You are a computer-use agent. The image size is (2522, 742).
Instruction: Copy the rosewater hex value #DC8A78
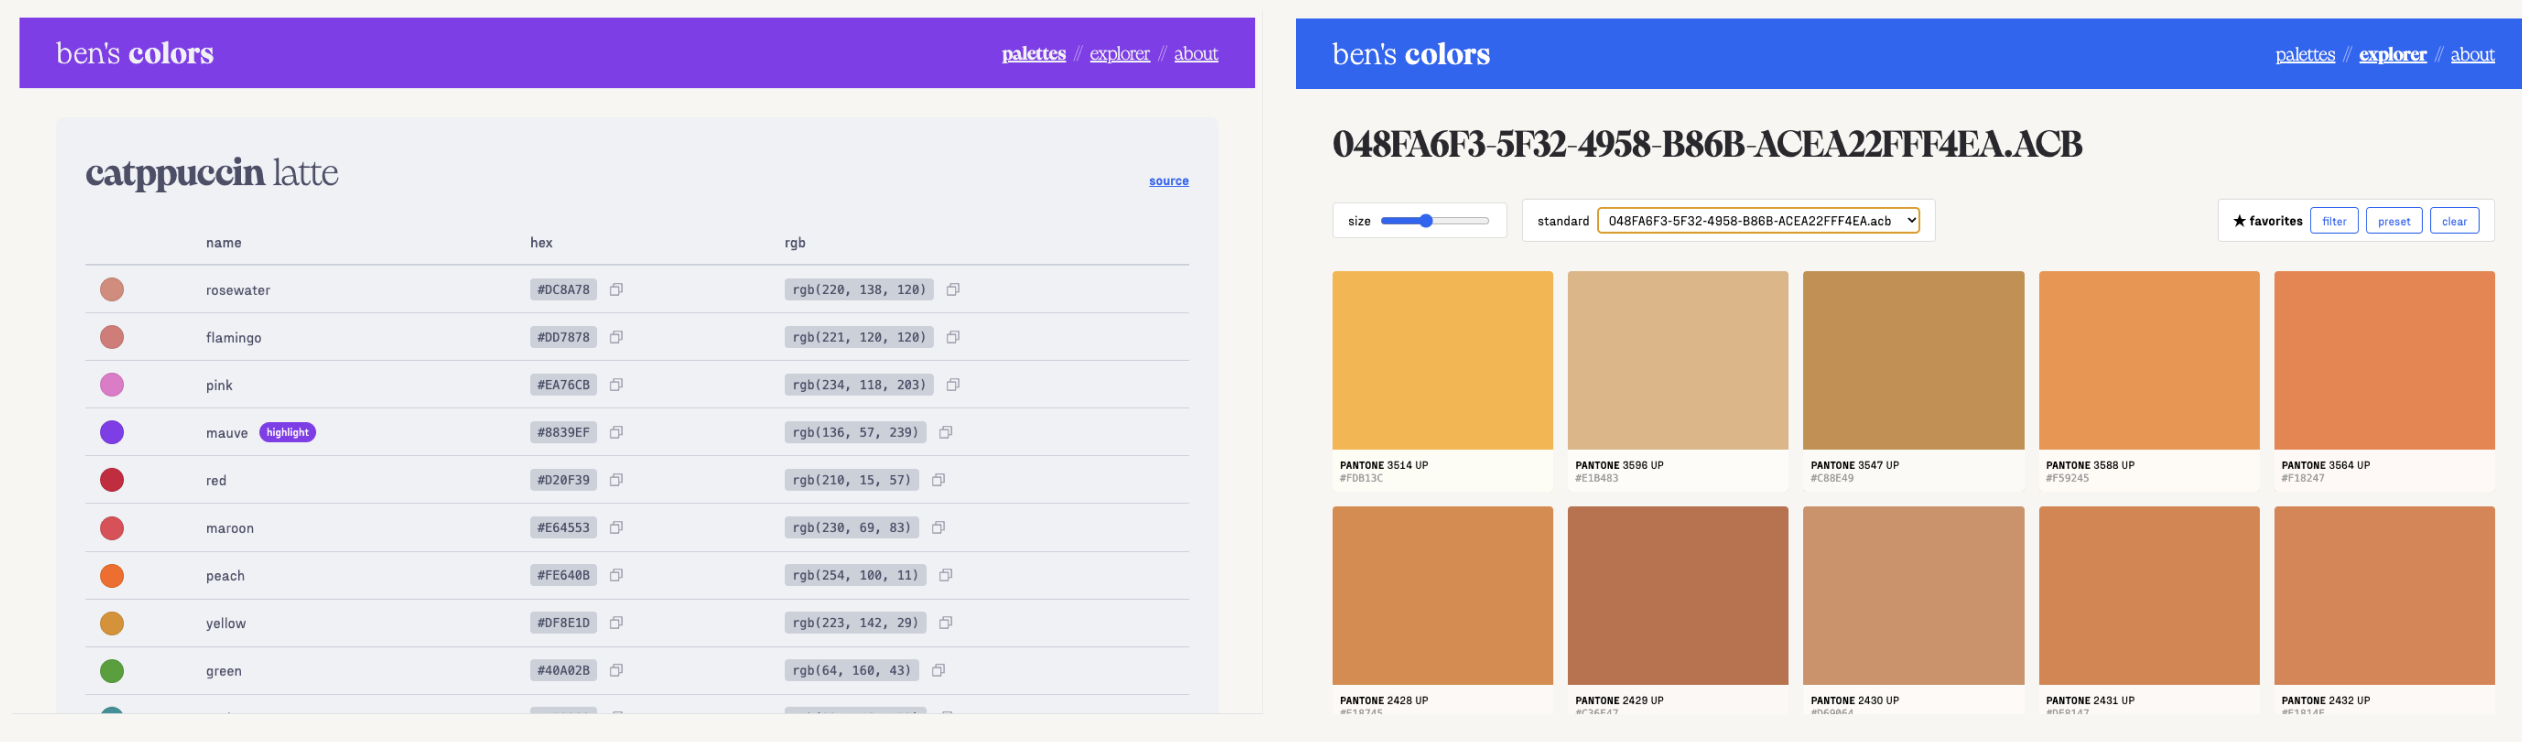tap(616, 290)
